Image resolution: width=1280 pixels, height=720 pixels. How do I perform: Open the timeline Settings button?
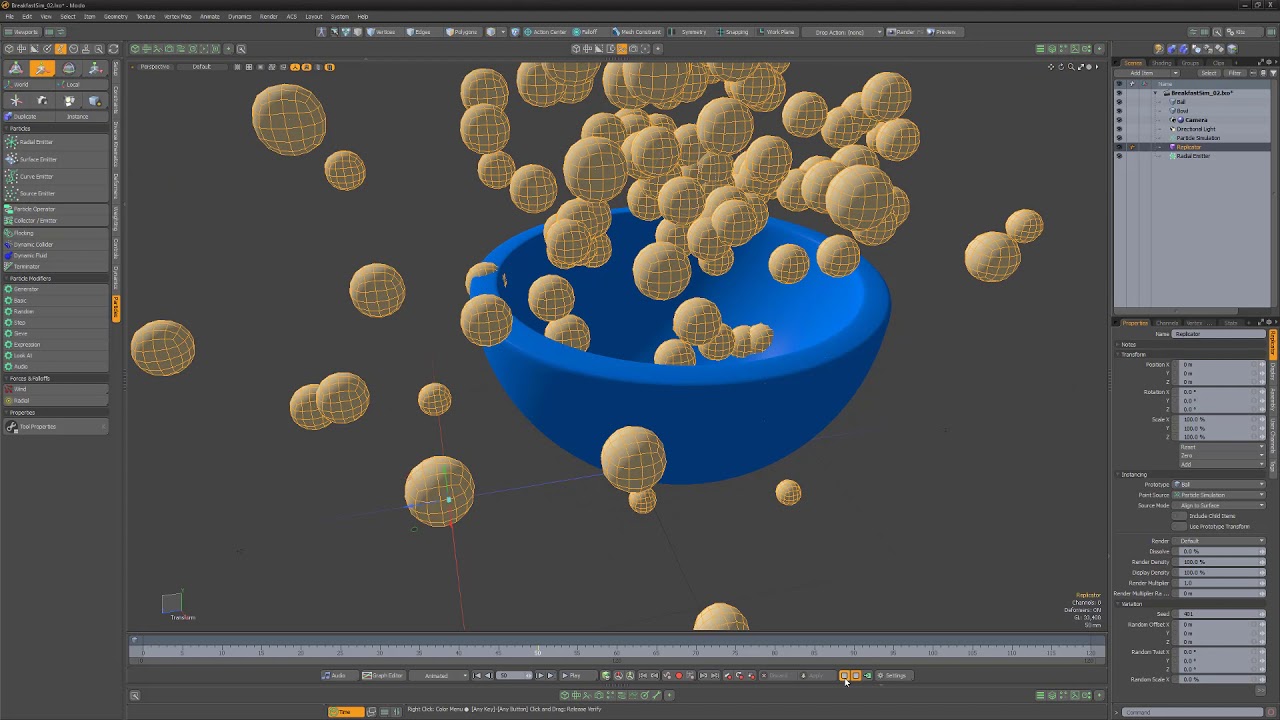pyautogui.click(x=892, y=675)
